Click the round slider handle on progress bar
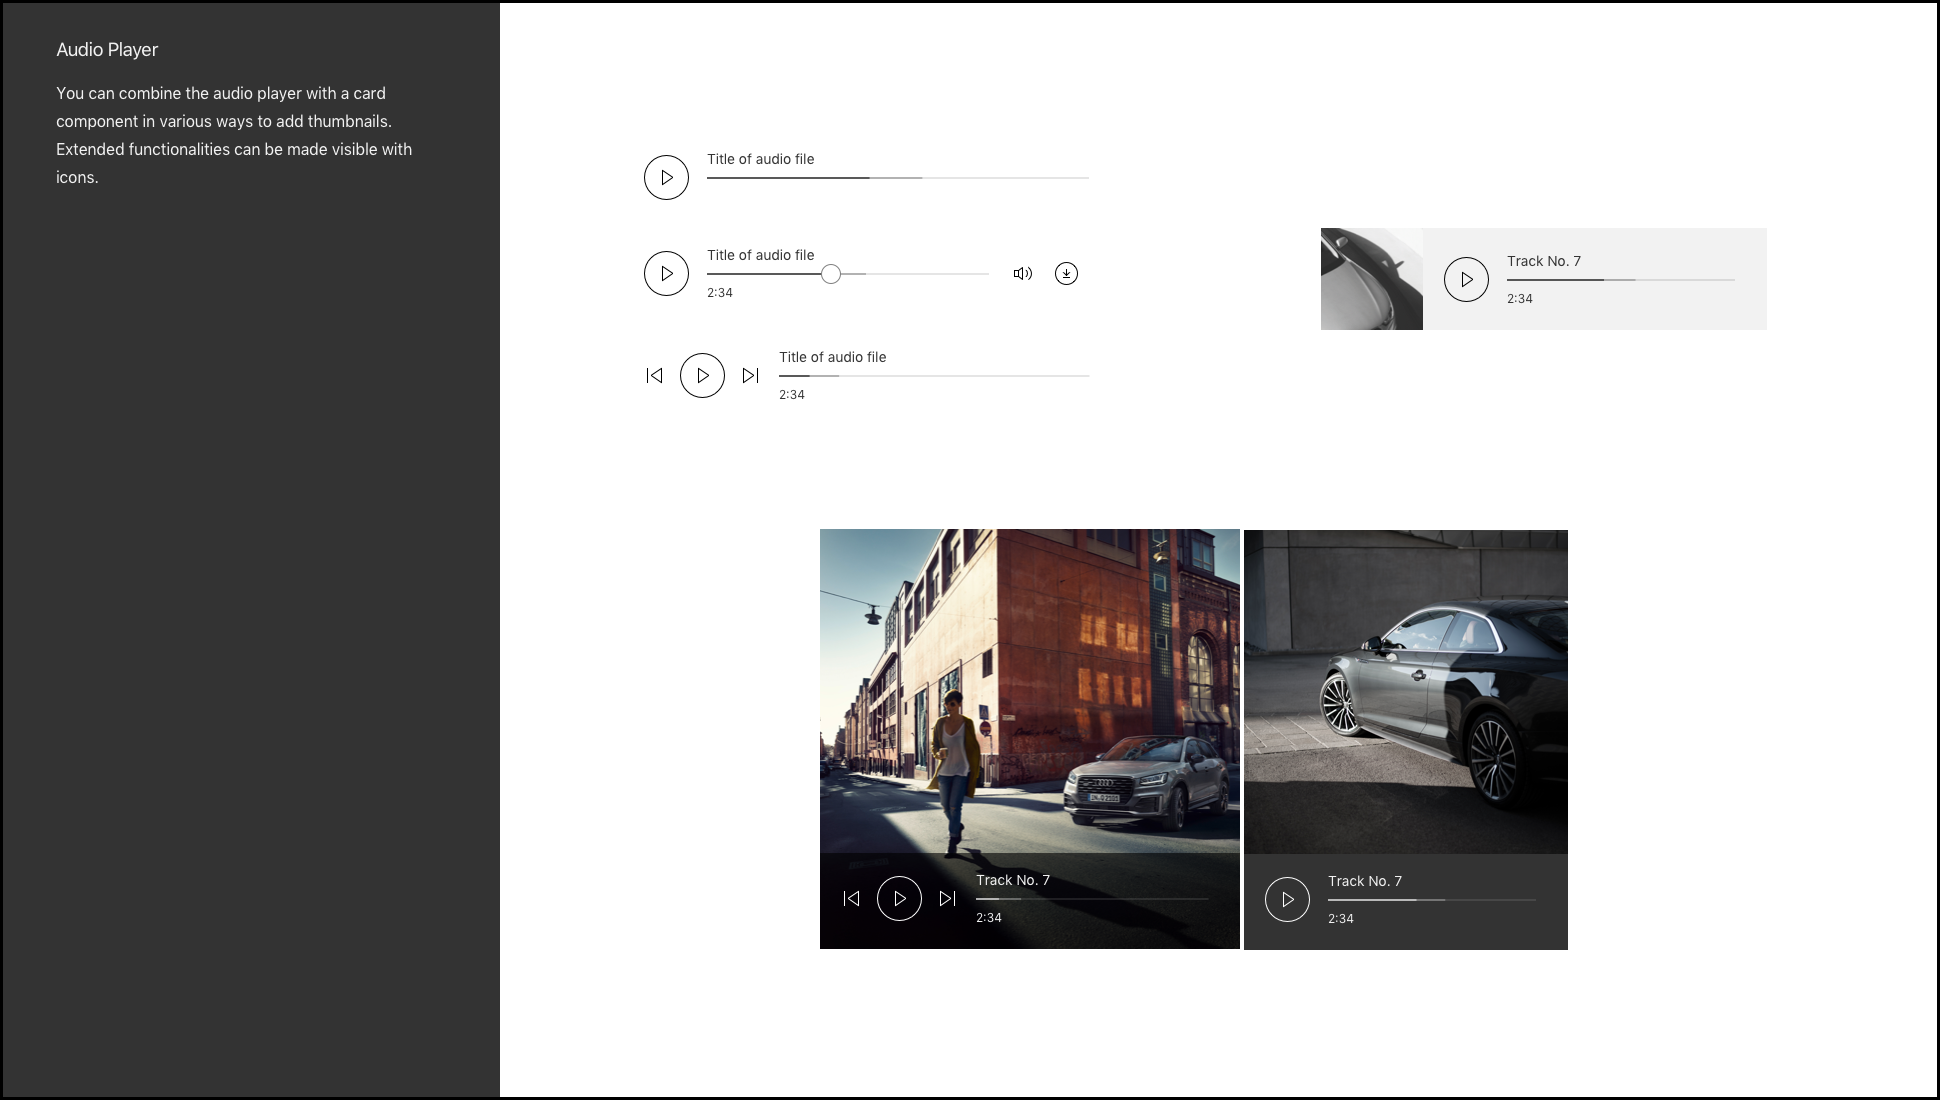This screenshot has width=1940, height=1100. pyautogui.click(x=830, y=274)
